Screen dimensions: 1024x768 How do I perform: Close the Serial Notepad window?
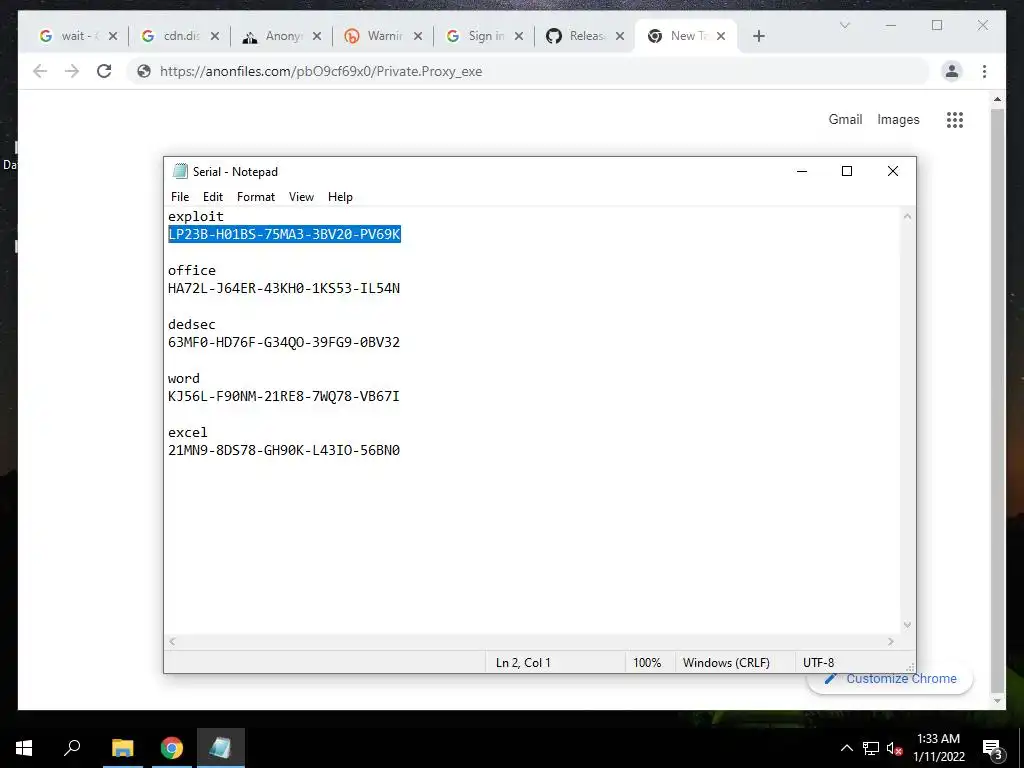[x=893, y=171]
